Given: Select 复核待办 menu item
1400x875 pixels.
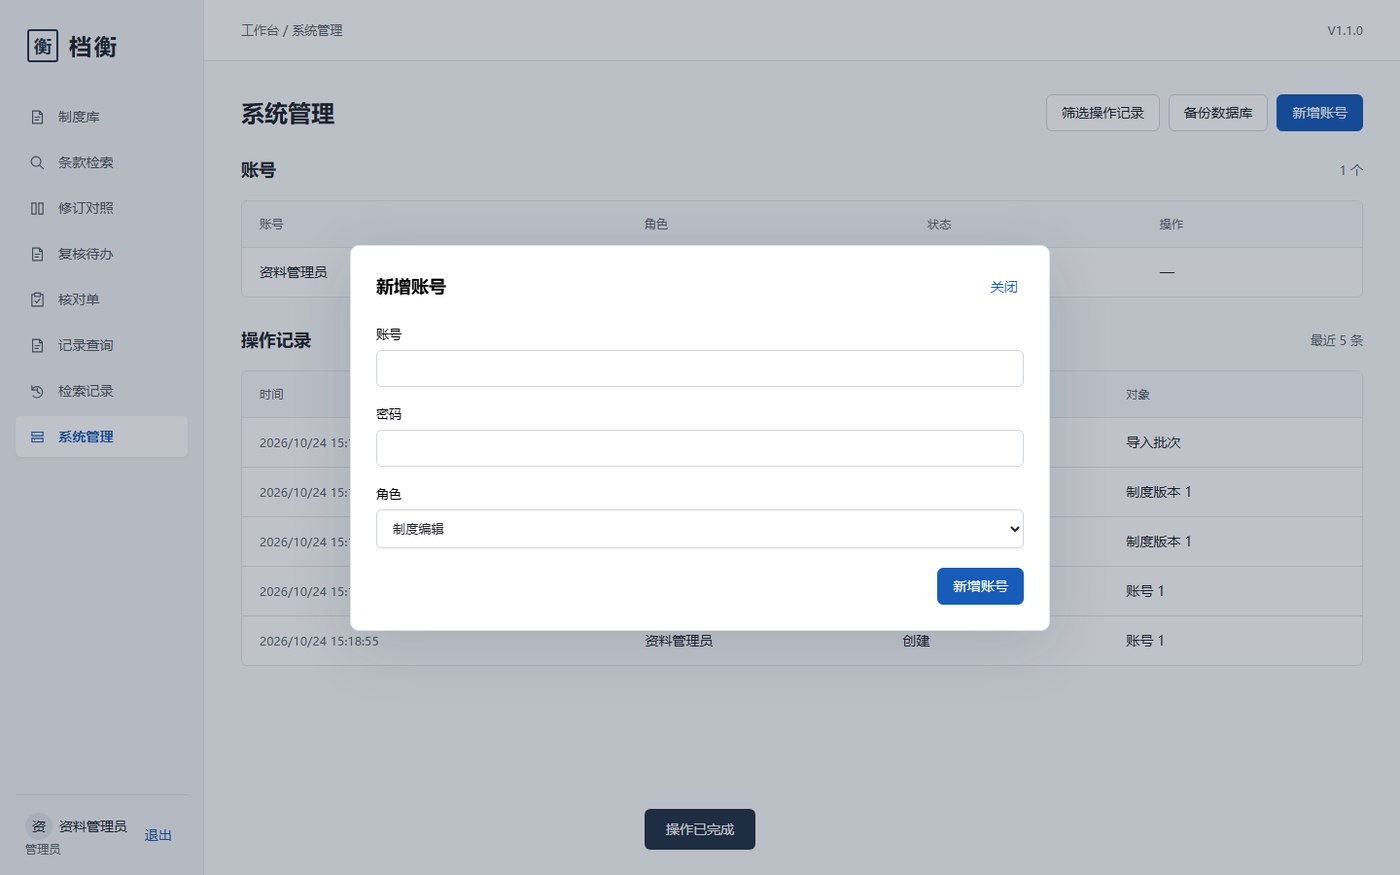Looking at the screenshot, I should (x=101, y=254).
